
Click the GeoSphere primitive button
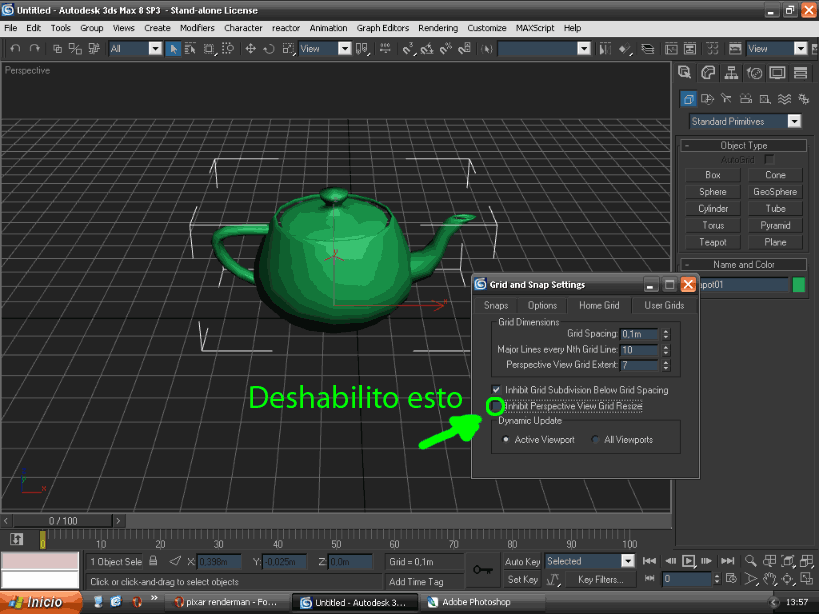[775, 192]
